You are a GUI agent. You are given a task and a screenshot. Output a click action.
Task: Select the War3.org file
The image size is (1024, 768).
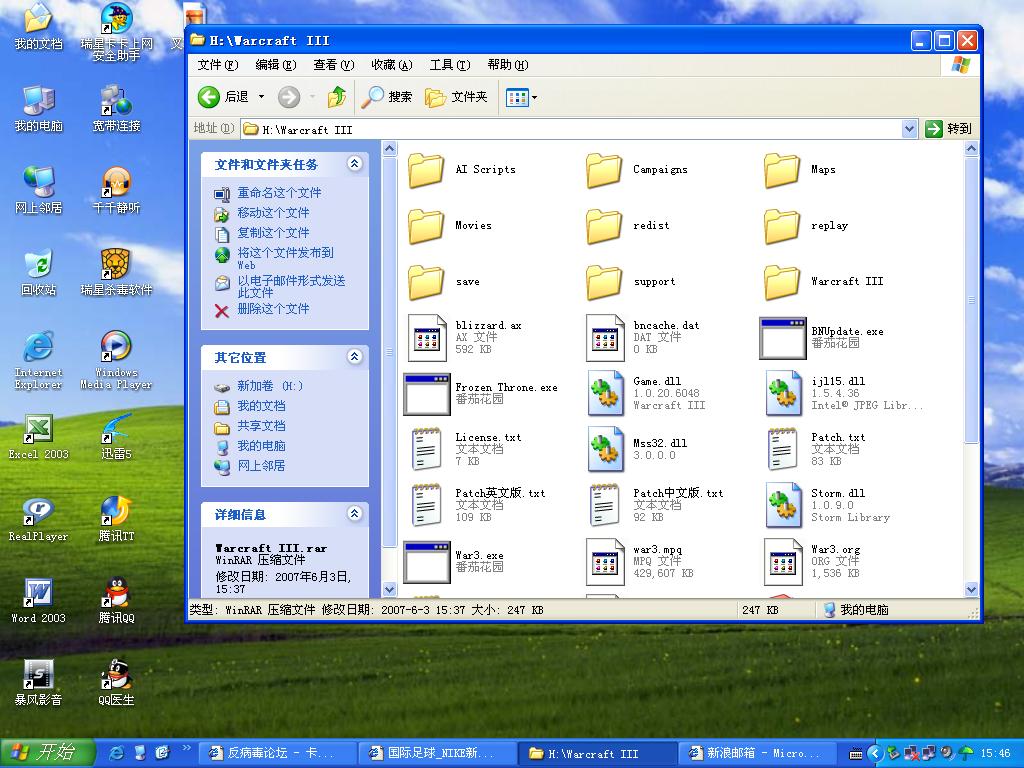pyautogui.click(x=812, y=562)
